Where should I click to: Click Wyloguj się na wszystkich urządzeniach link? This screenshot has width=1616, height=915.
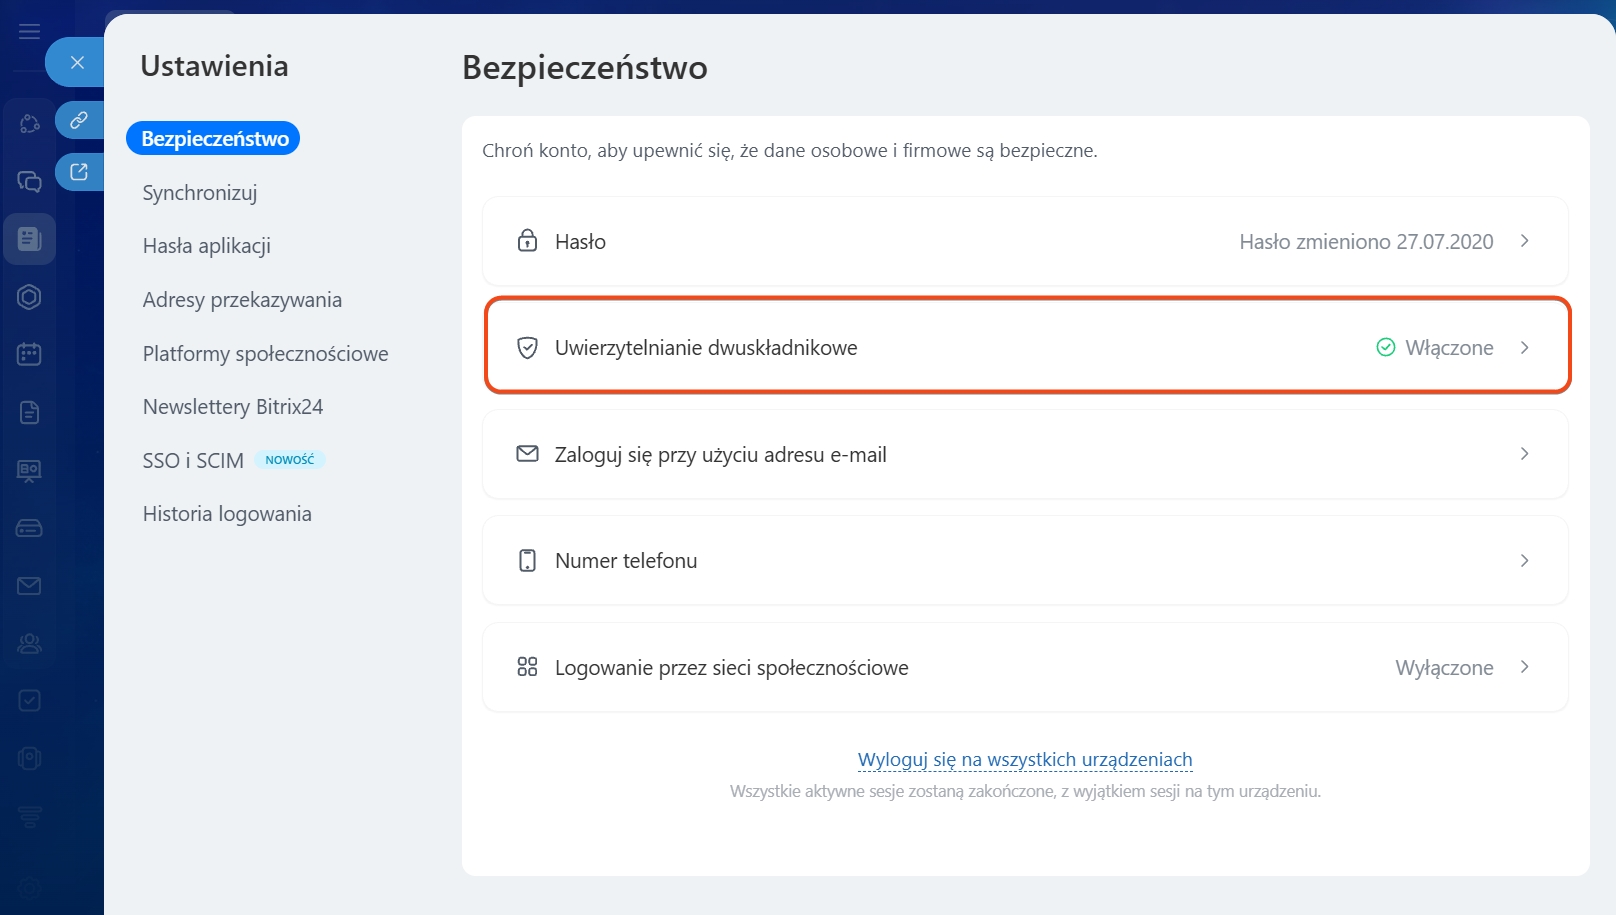1025,760
